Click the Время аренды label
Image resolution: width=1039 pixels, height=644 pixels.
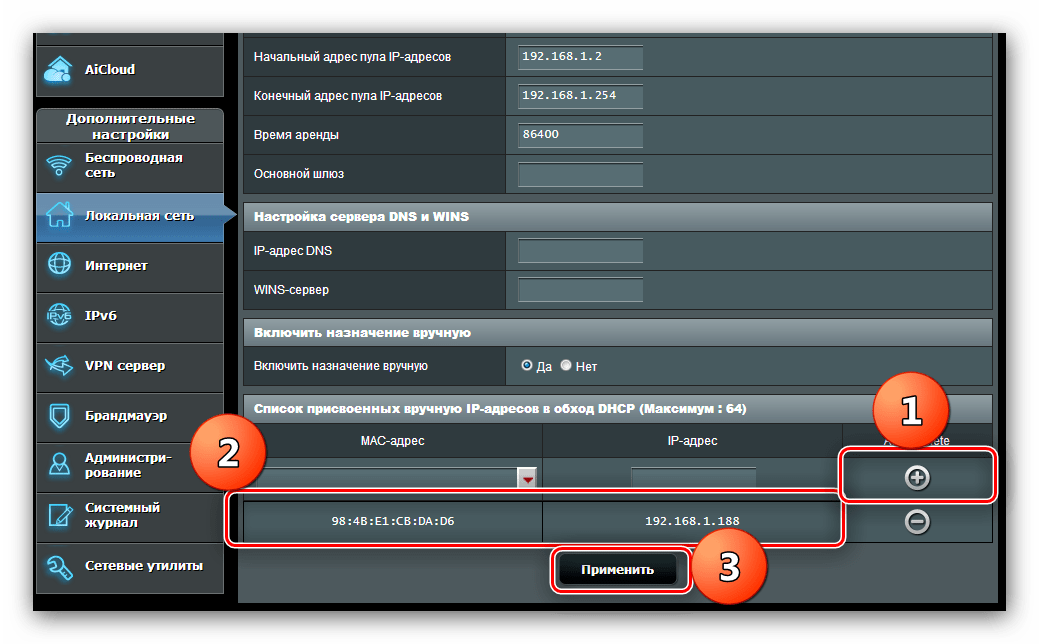point(296,134)
